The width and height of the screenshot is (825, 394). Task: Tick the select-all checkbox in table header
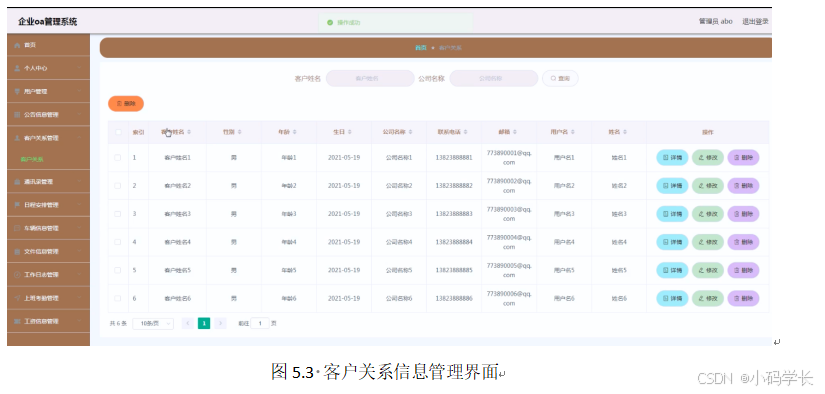tap(118, 132)
